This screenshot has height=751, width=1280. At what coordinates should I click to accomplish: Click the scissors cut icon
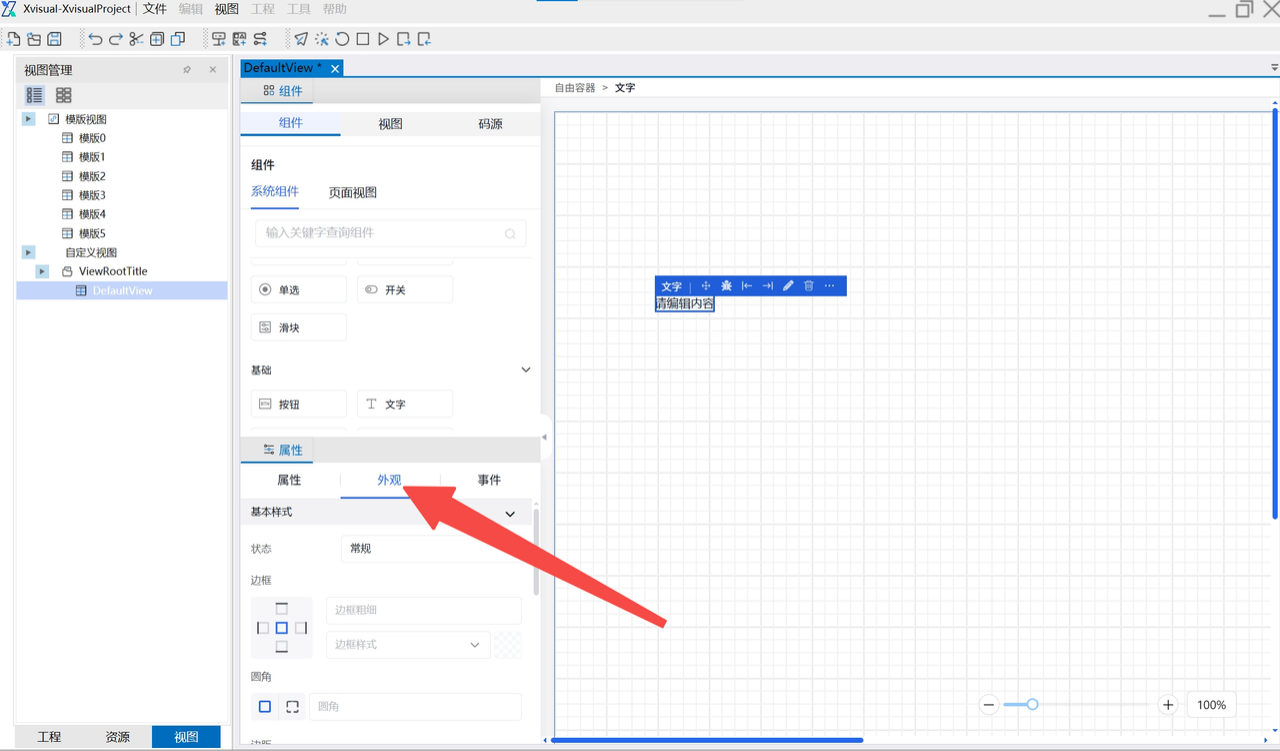click(136, 39)
